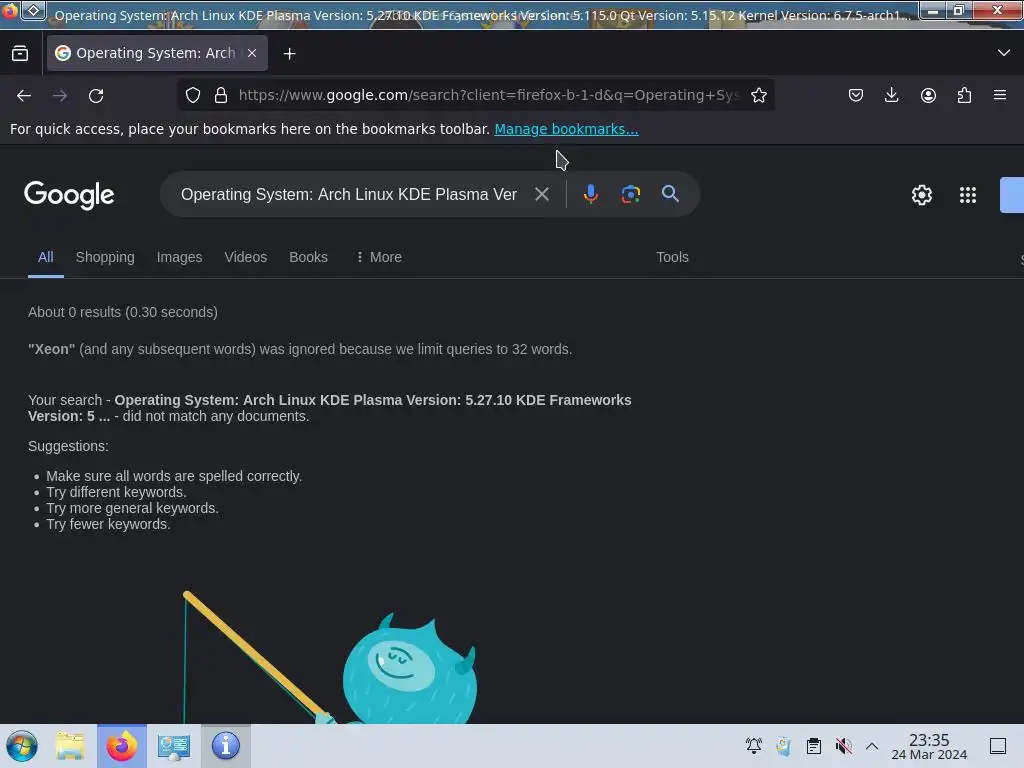Open search Tools options
The image size is (1024, 768).
(x=672, y=257)
